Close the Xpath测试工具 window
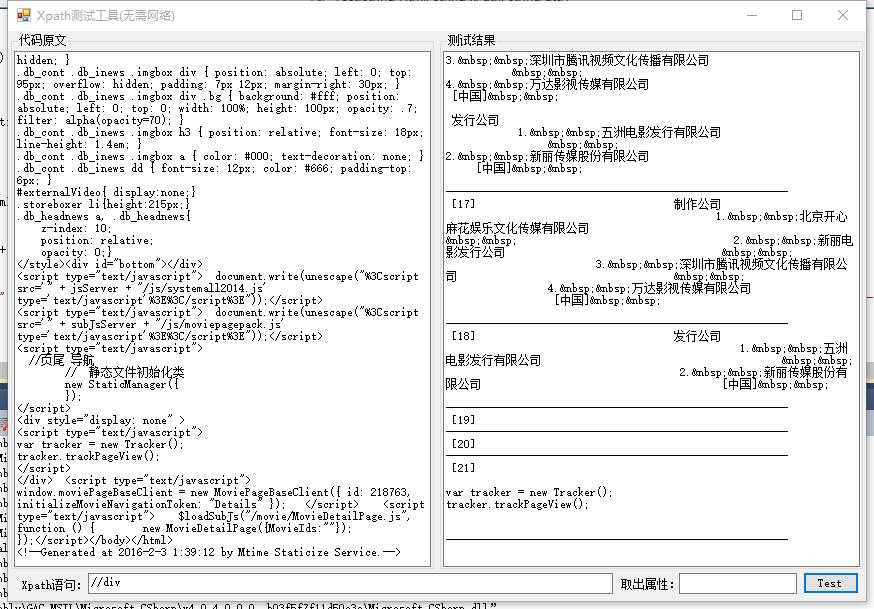874x609 pixels. (843, 15)
